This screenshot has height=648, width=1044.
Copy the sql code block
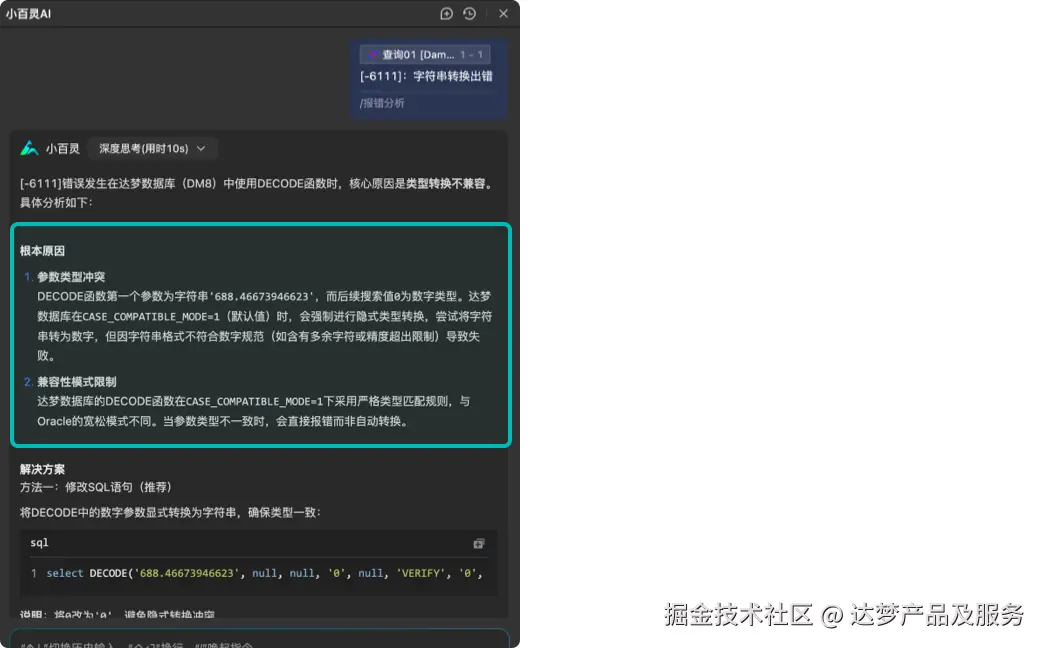(x=479, y=543)
